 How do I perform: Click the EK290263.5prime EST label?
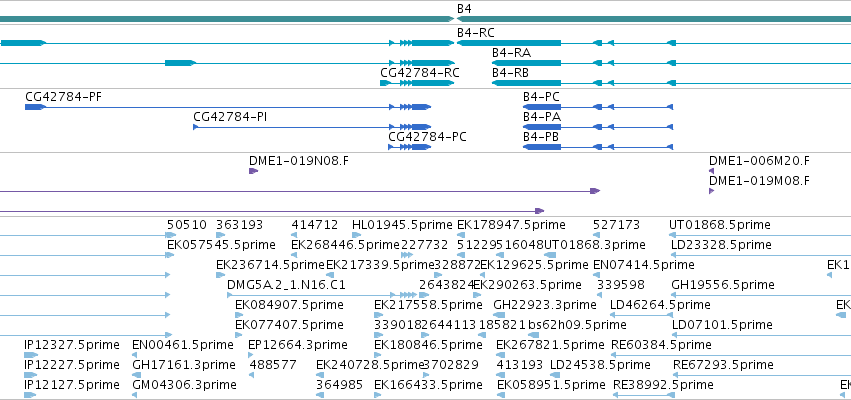528,285
